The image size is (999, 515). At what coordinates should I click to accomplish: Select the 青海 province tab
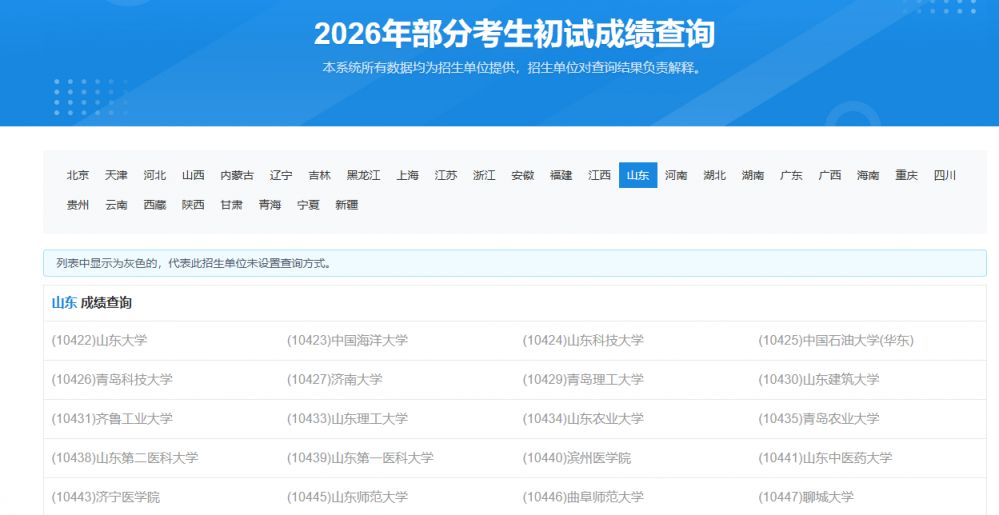click(x=270, y=205)
